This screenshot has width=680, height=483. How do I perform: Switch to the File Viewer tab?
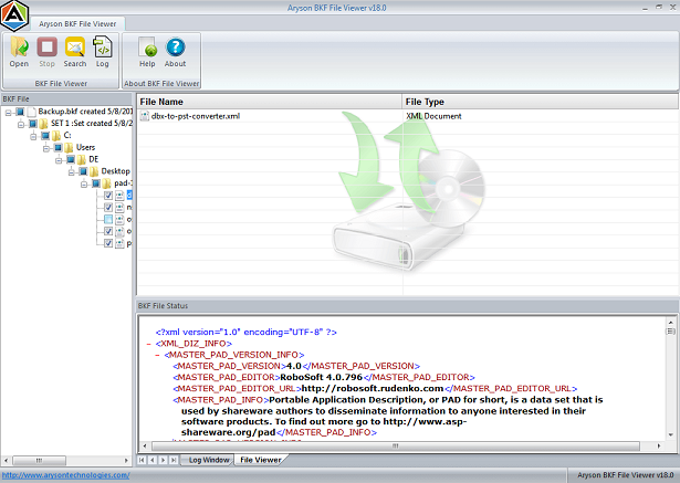pos(260,460)
